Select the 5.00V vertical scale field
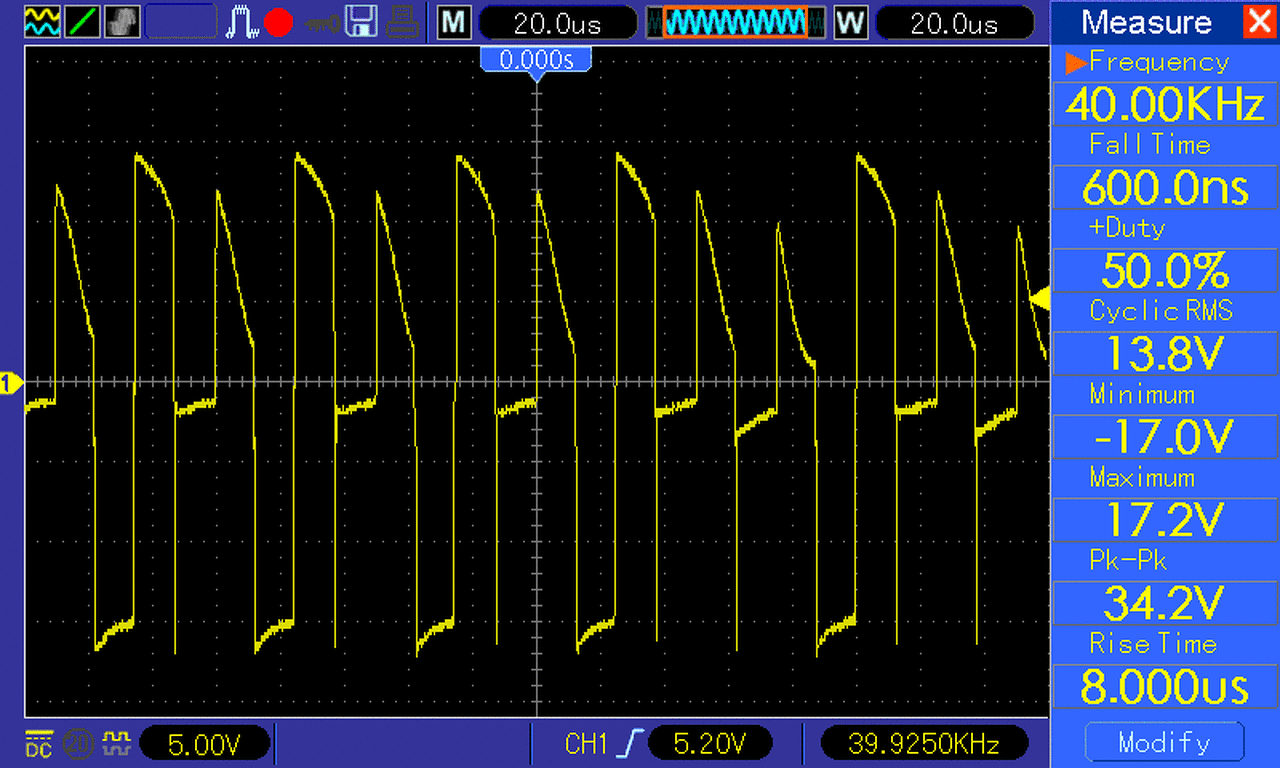1280x768 pixels. click(205, 744)
